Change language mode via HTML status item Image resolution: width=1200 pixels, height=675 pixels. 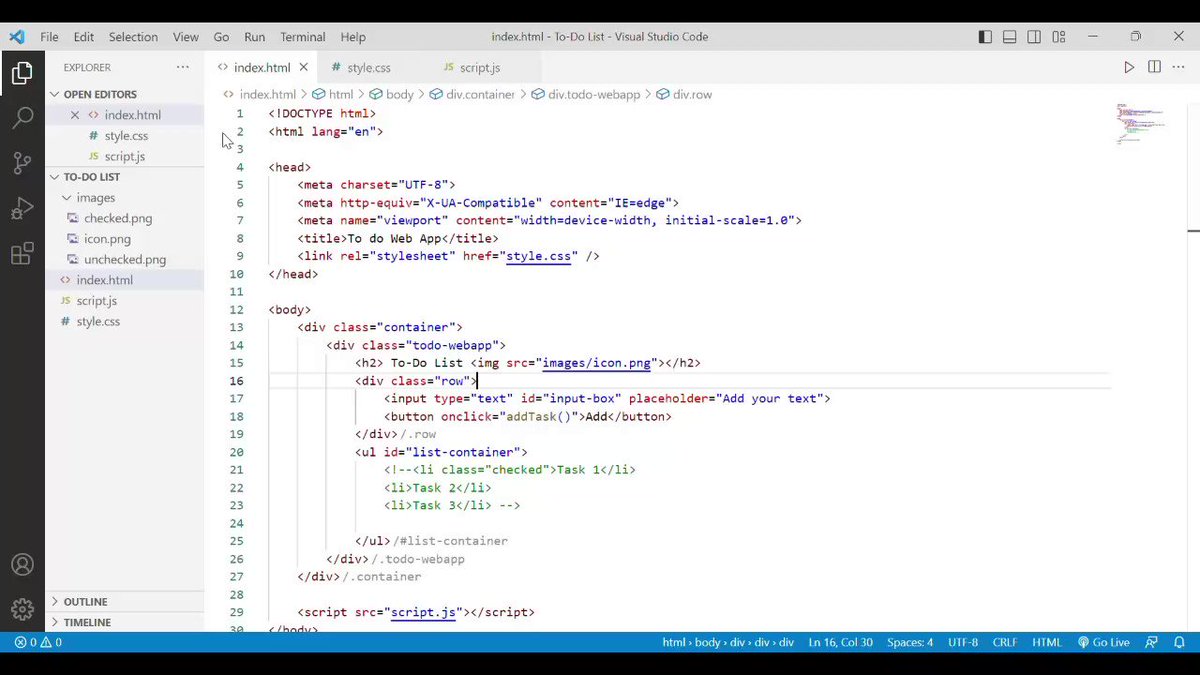(1047, 642)
